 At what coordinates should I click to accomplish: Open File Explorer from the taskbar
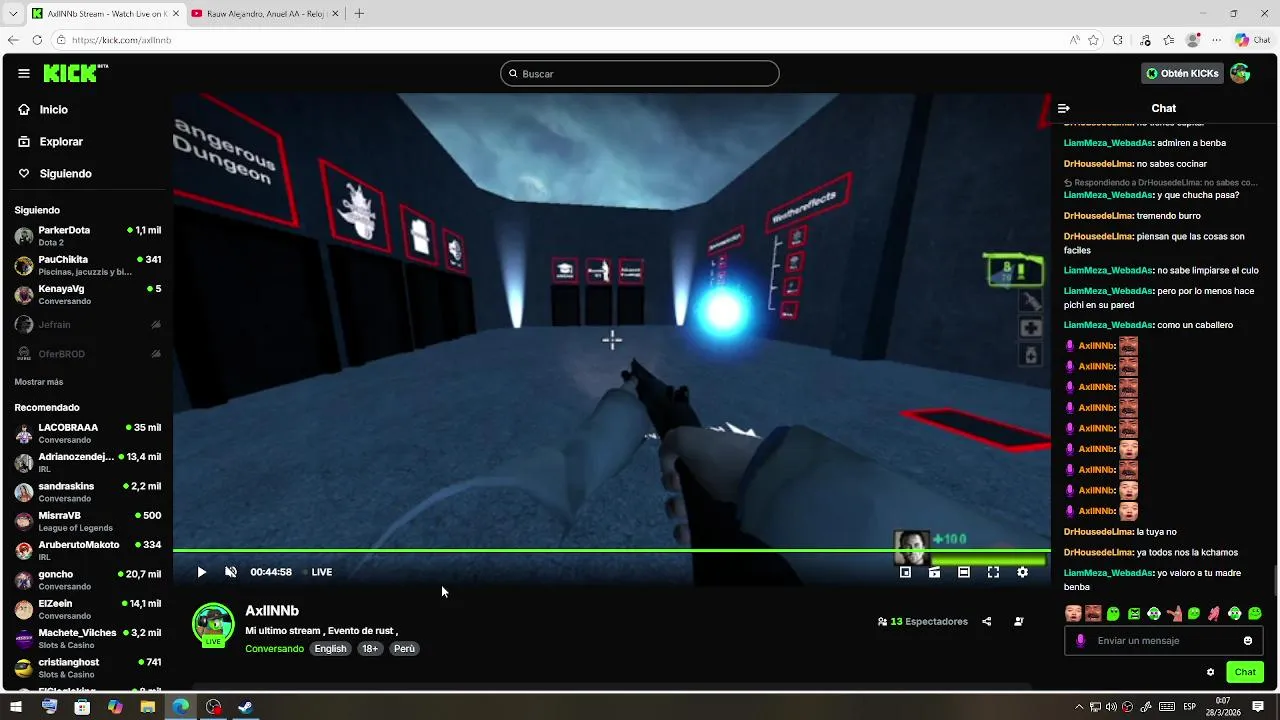[x=147, y=706]
